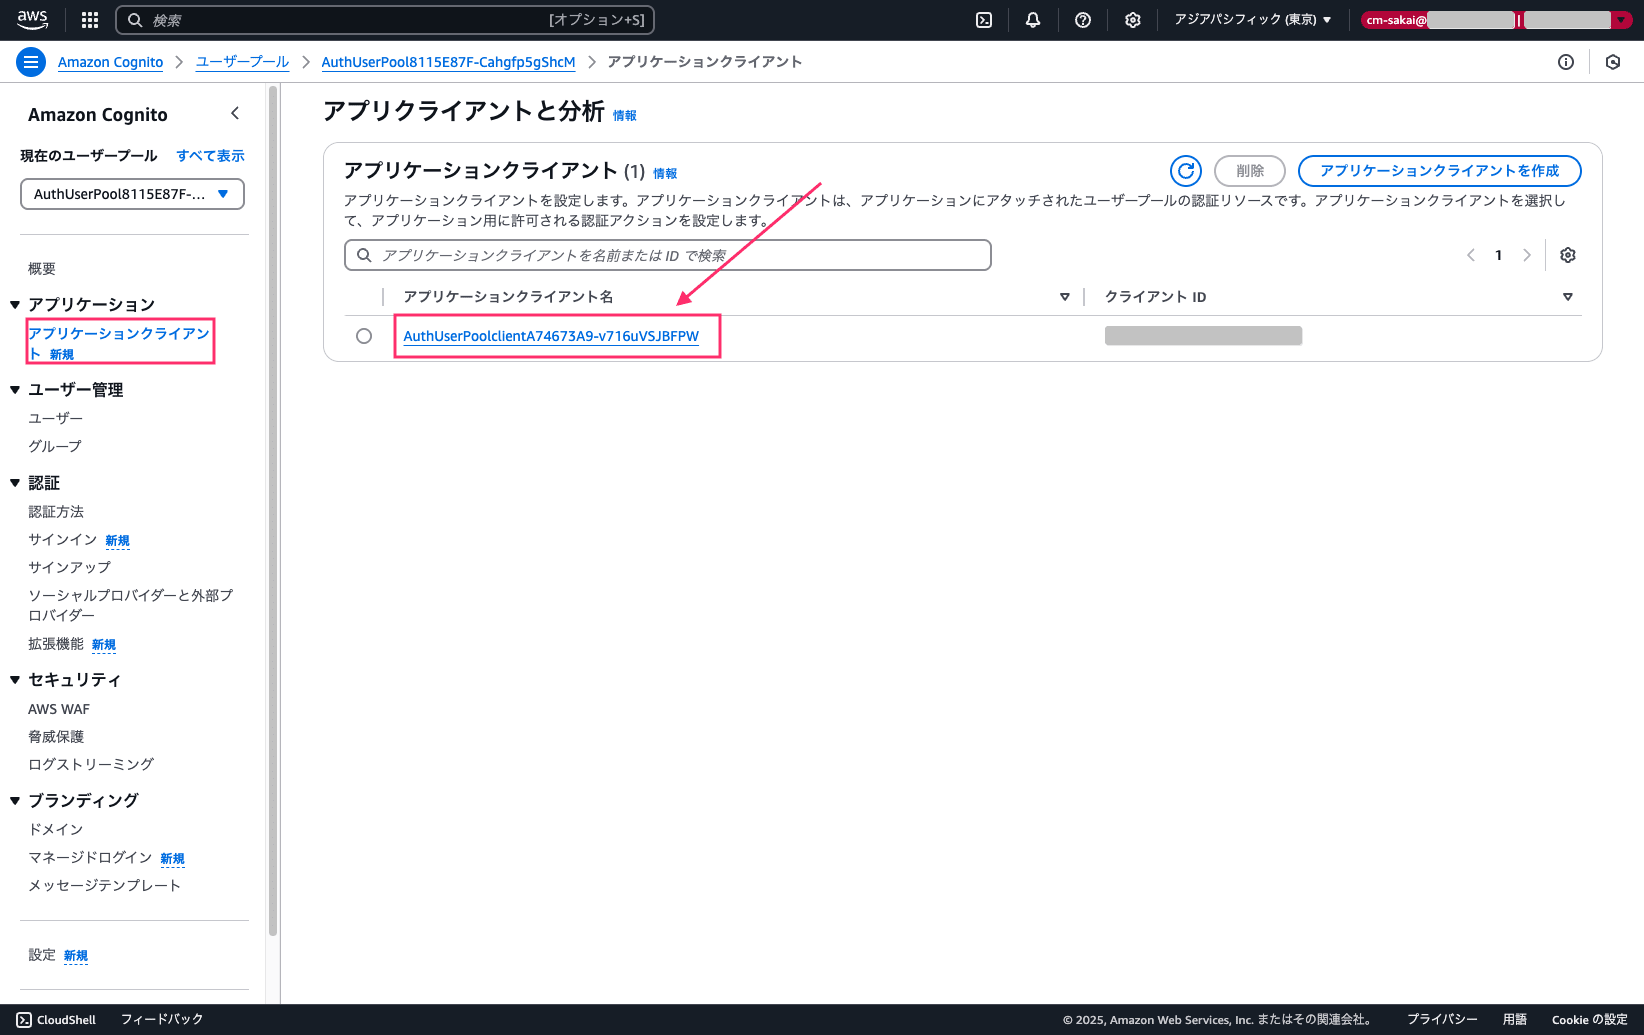Open the help question mark menu
1644x1035 pixels.
(x=1083, y=20)
